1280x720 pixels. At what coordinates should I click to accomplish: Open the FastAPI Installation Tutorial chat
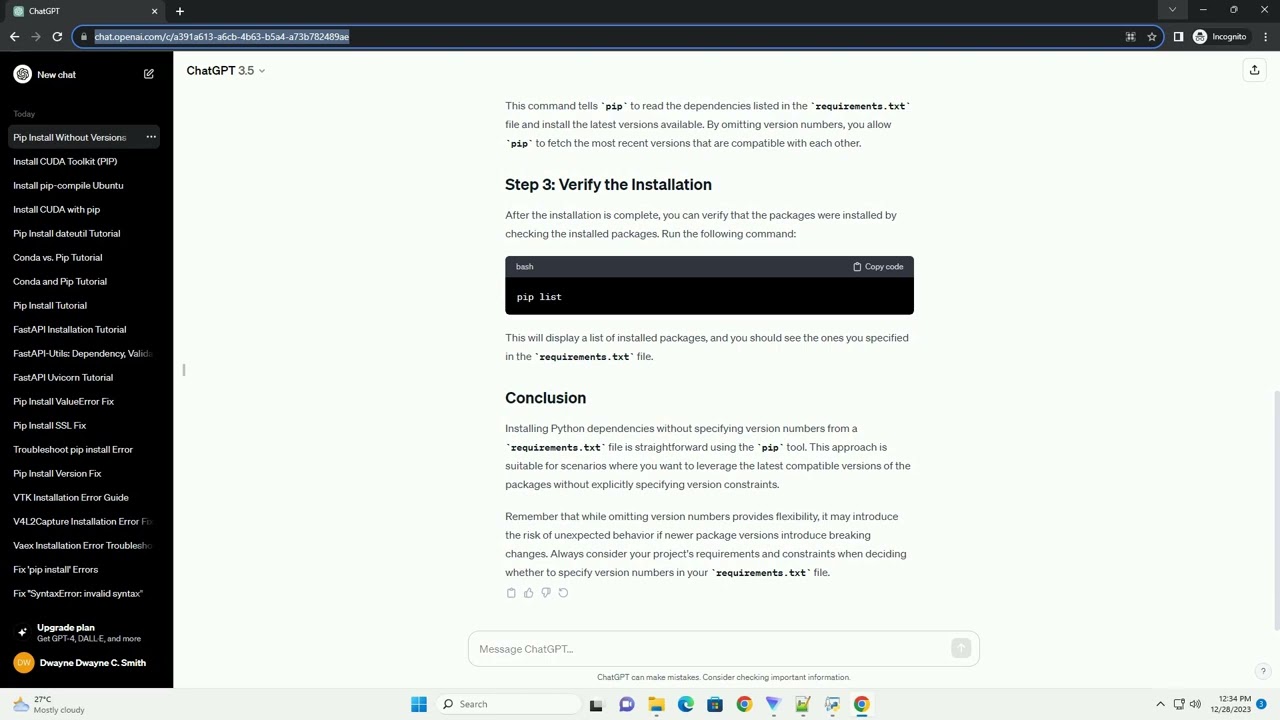[69, 329]
